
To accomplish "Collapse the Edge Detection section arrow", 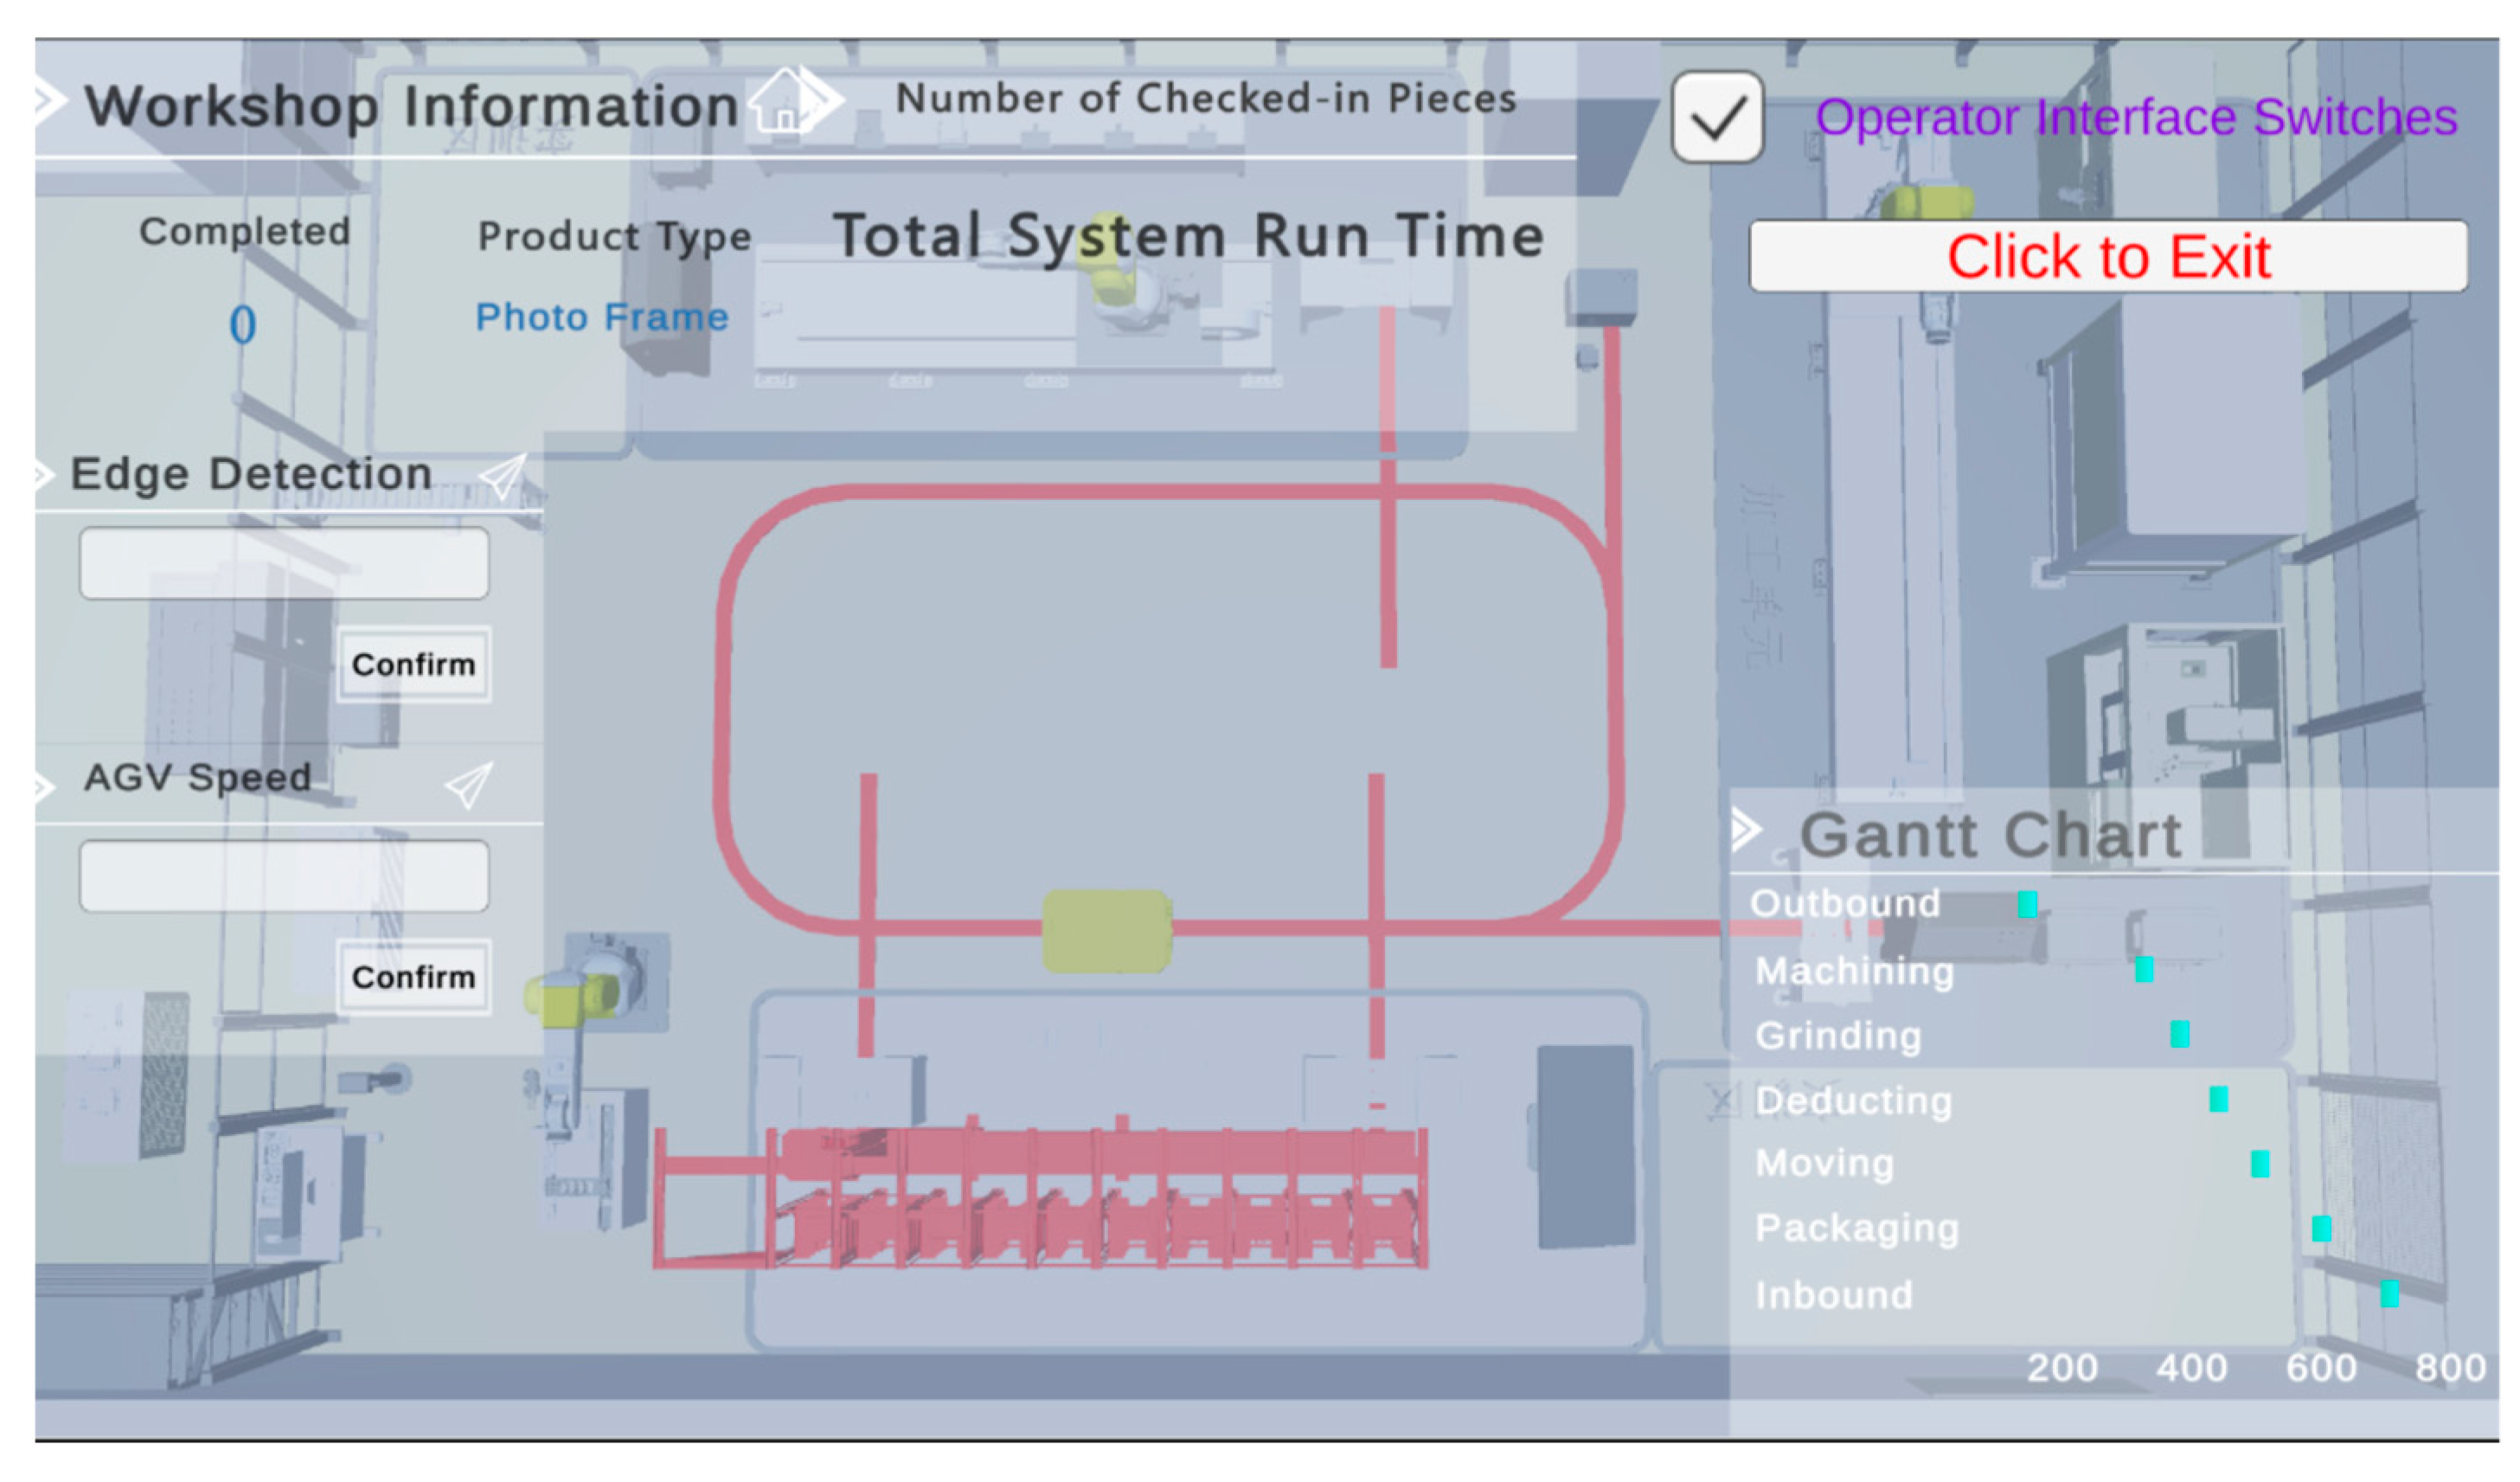I will 43,474.
